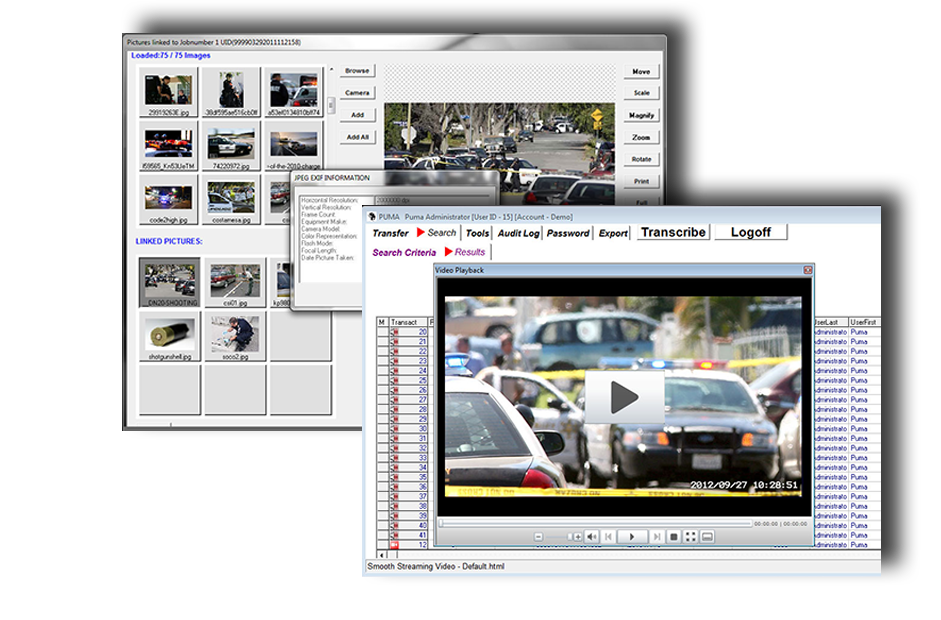Close the Video Playback window
The width and height of the screenshot is (941, 620).
(808, 270)
